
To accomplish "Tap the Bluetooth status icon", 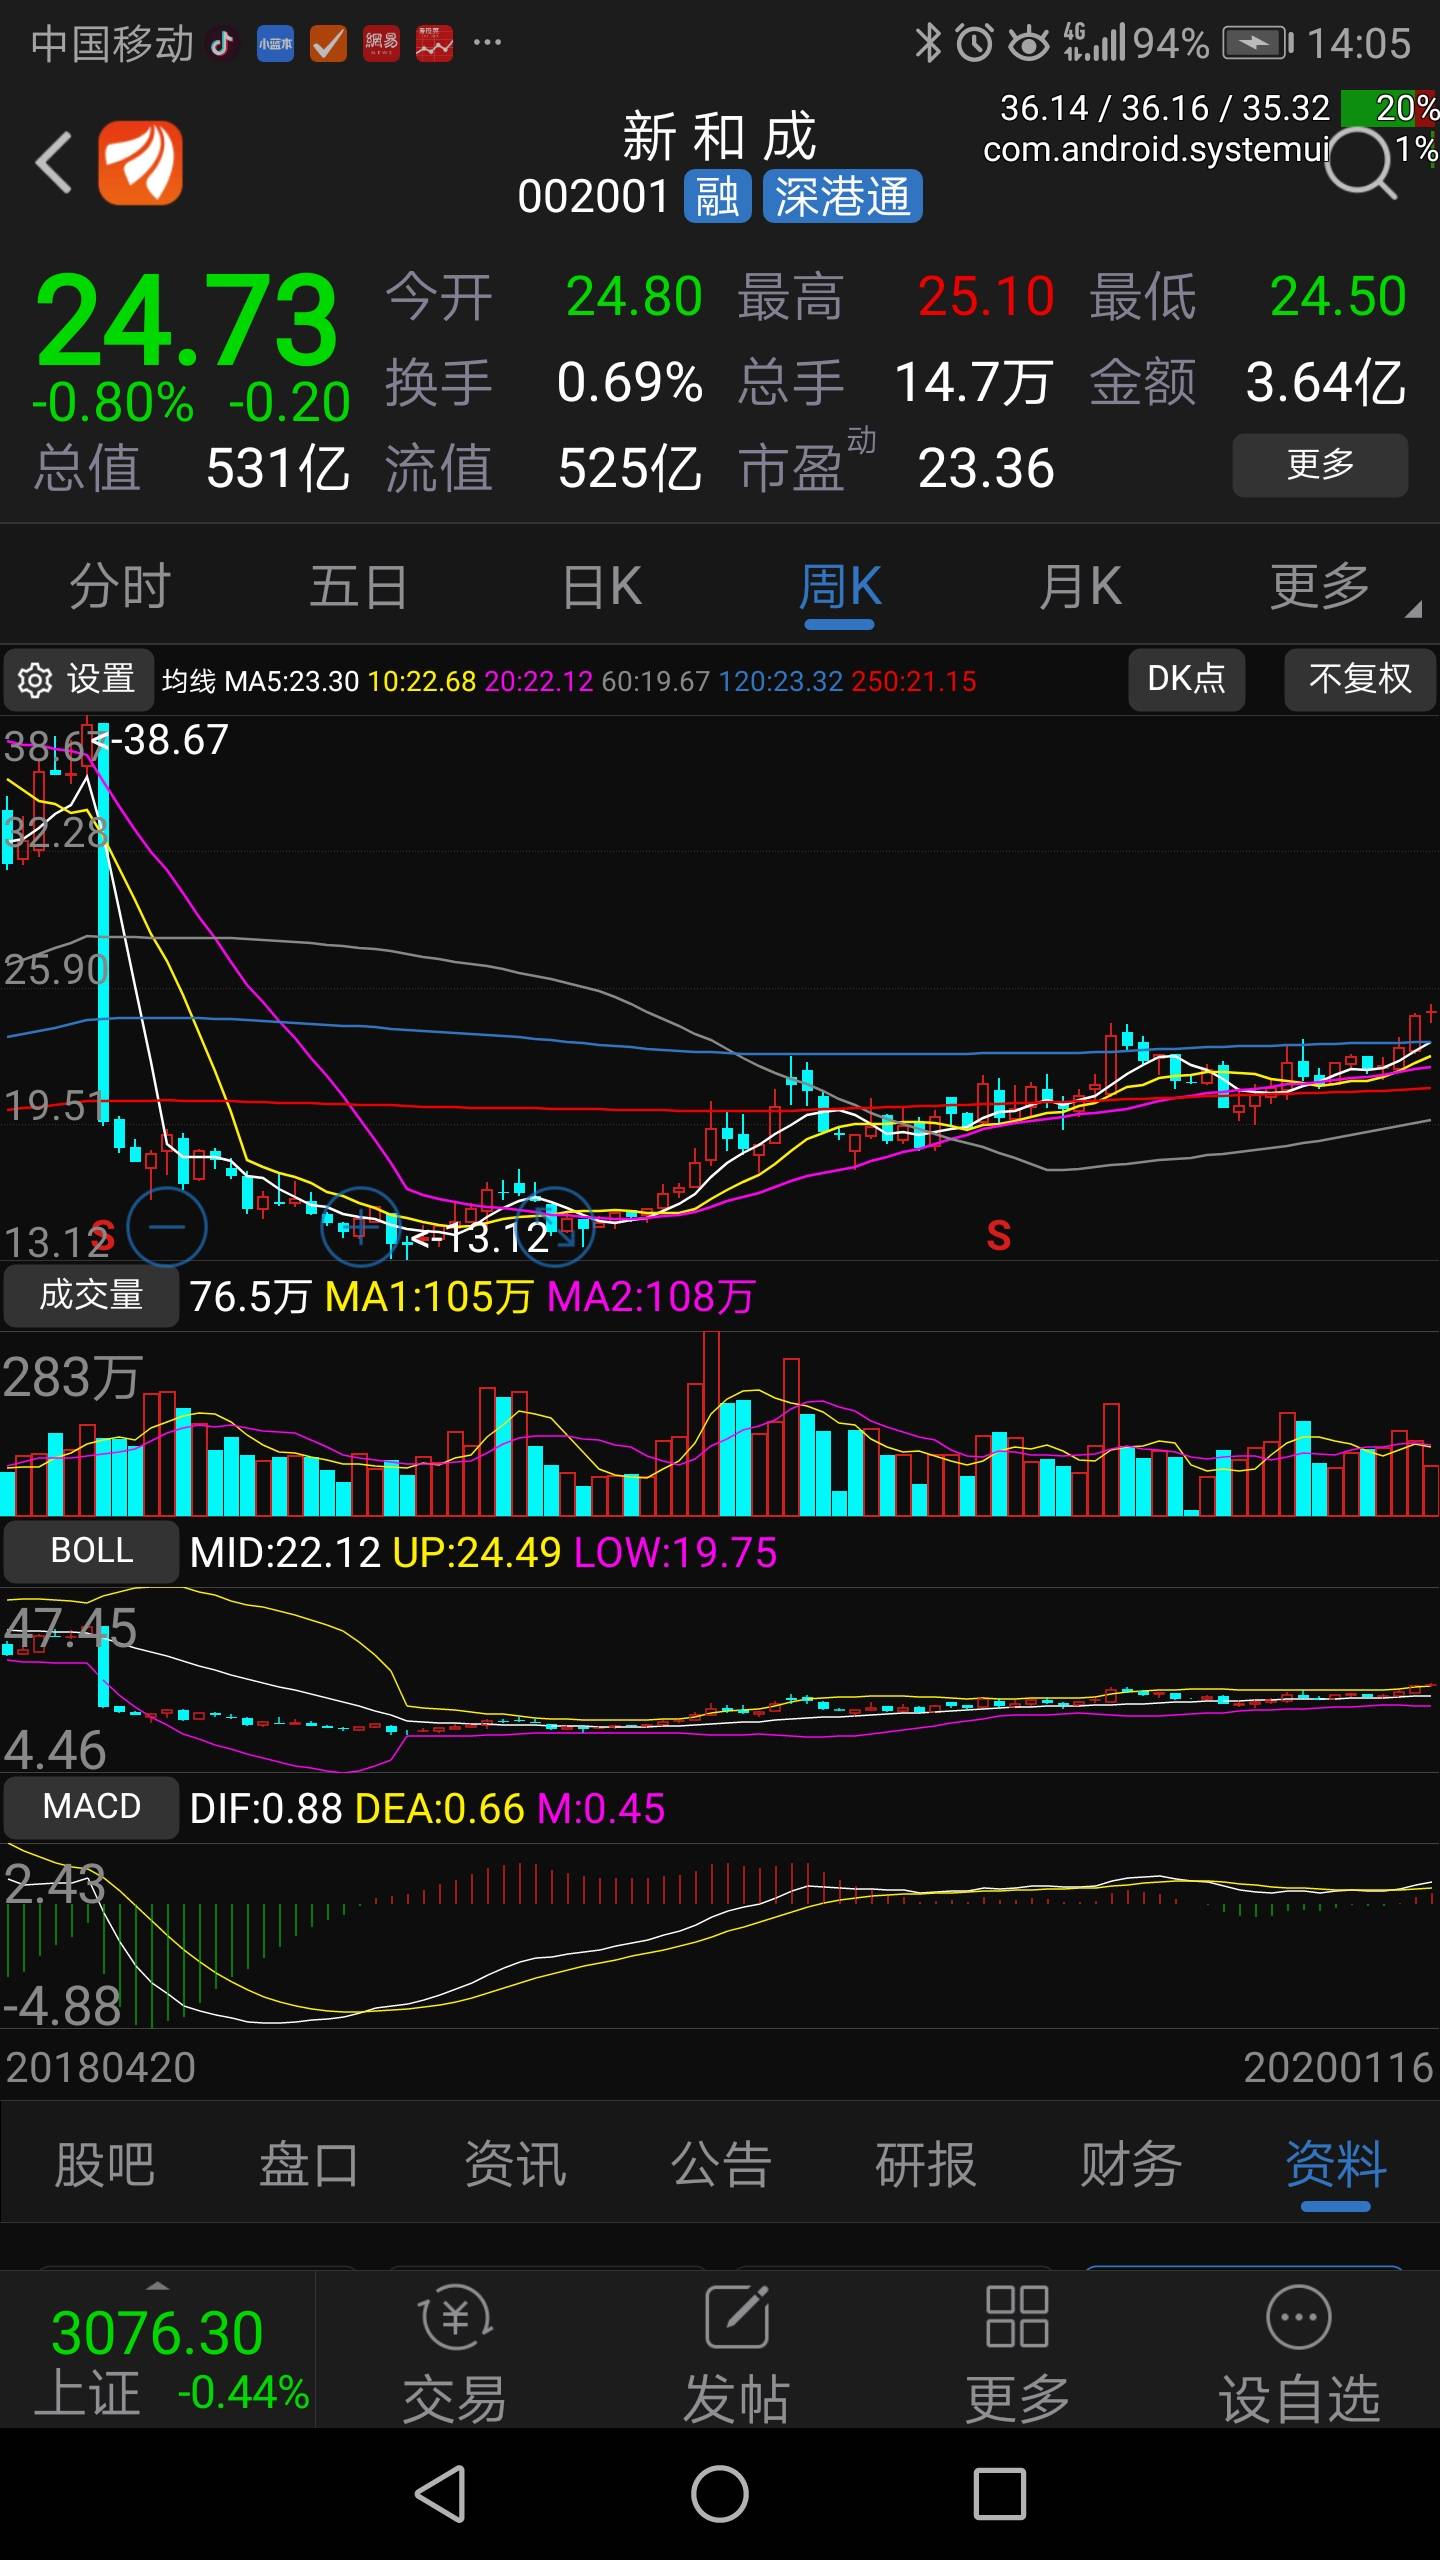I will [x=929, y=43].
